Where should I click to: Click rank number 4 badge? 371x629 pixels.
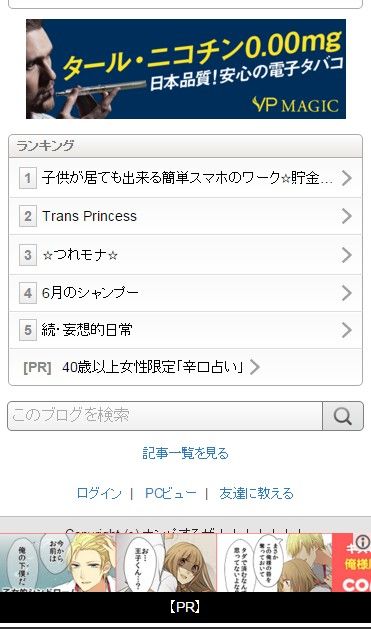click(28, 293)
